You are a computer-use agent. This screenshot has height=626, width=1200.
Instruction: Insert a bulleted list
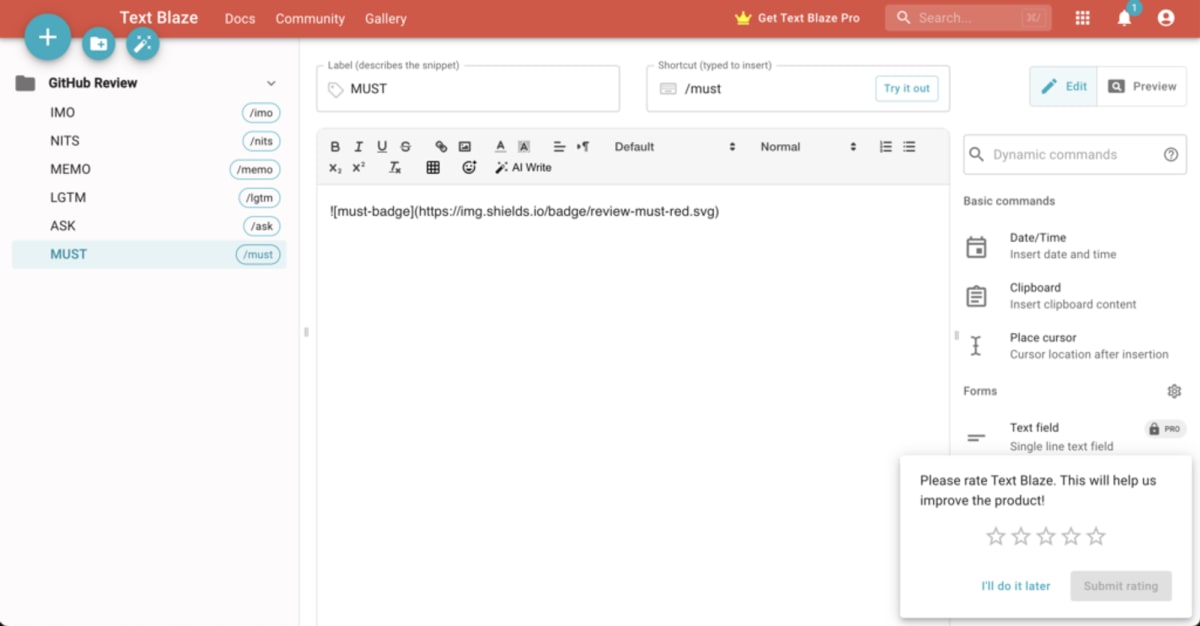click(x=909, y=147)
